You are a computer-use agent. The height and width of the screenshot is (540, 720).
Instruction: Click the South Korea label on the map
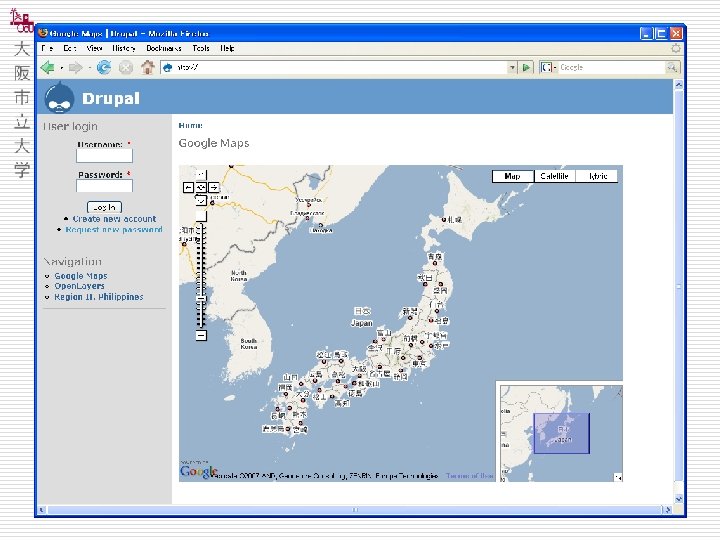pyautogui.click(x=248, y=344)
